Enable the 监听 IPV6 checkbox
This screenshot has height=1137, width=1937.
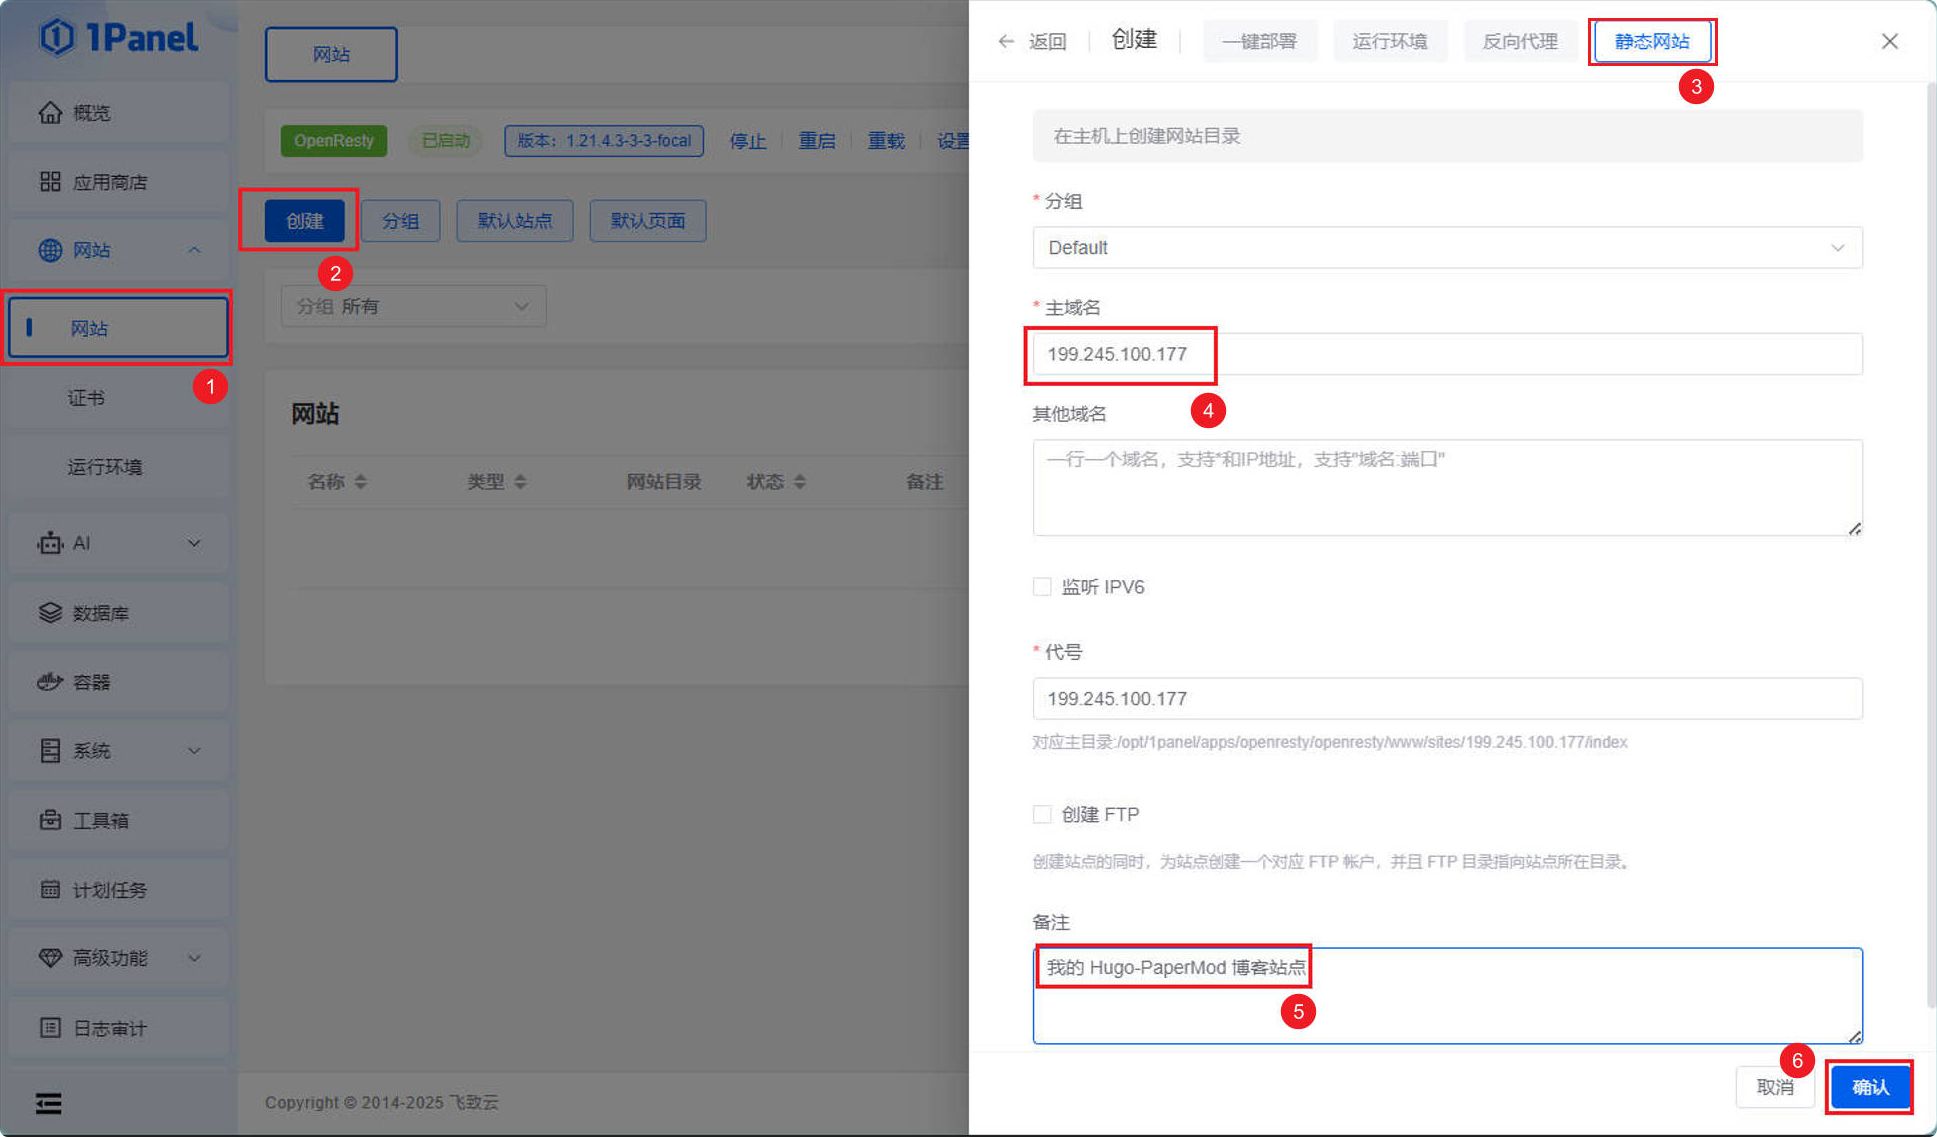coord(1042,587)
